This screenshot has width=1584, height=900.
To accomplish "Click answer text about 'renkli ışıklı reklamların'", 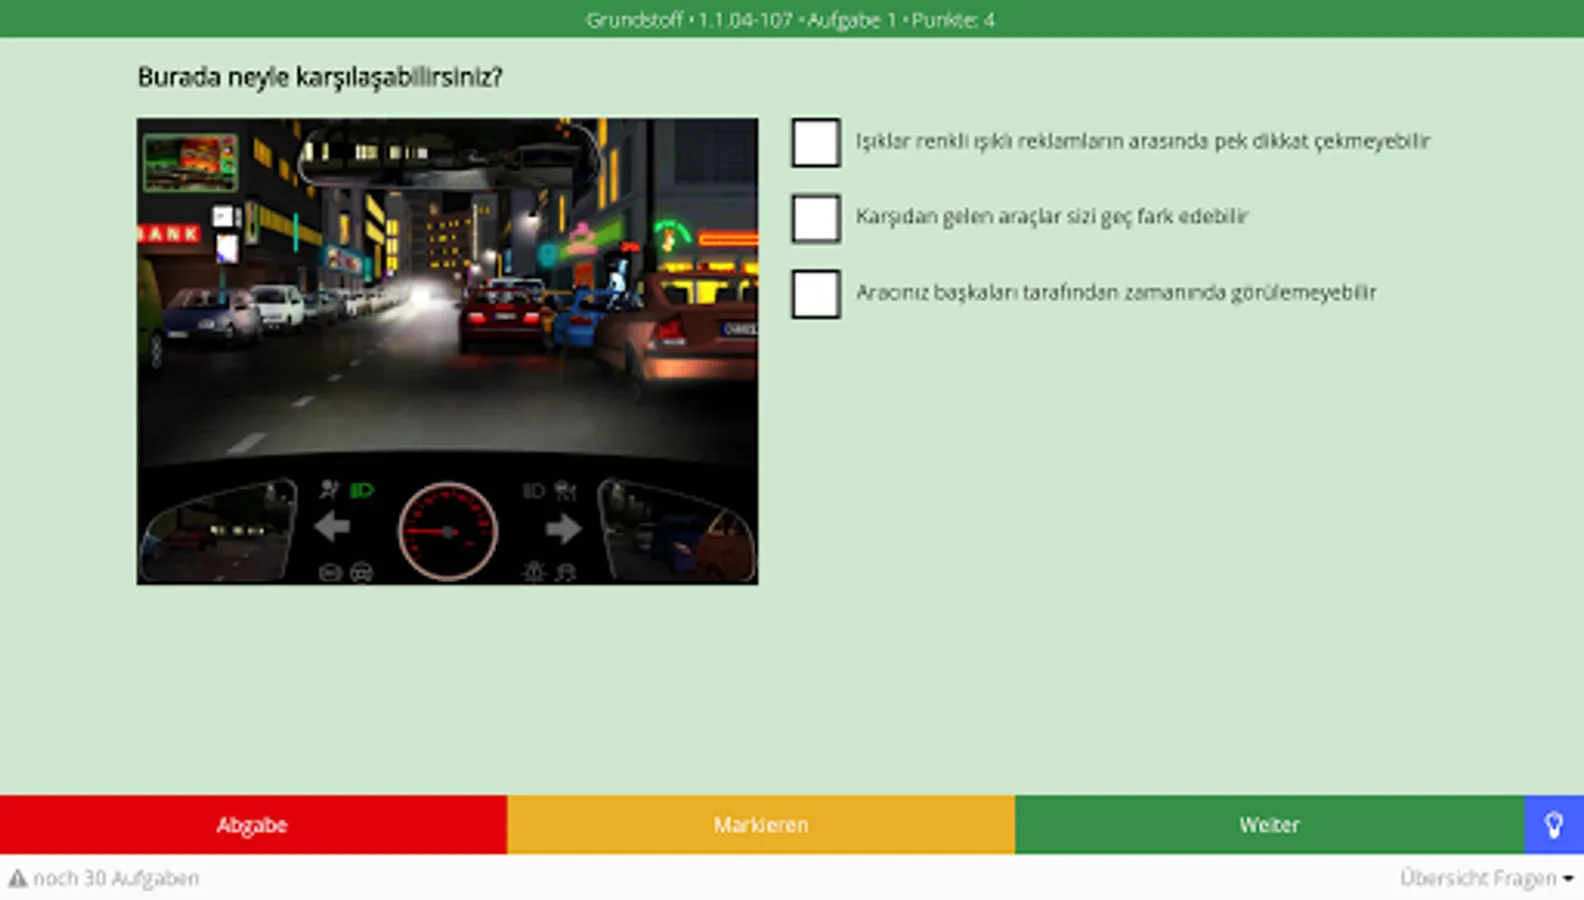I will [1143, 141].
